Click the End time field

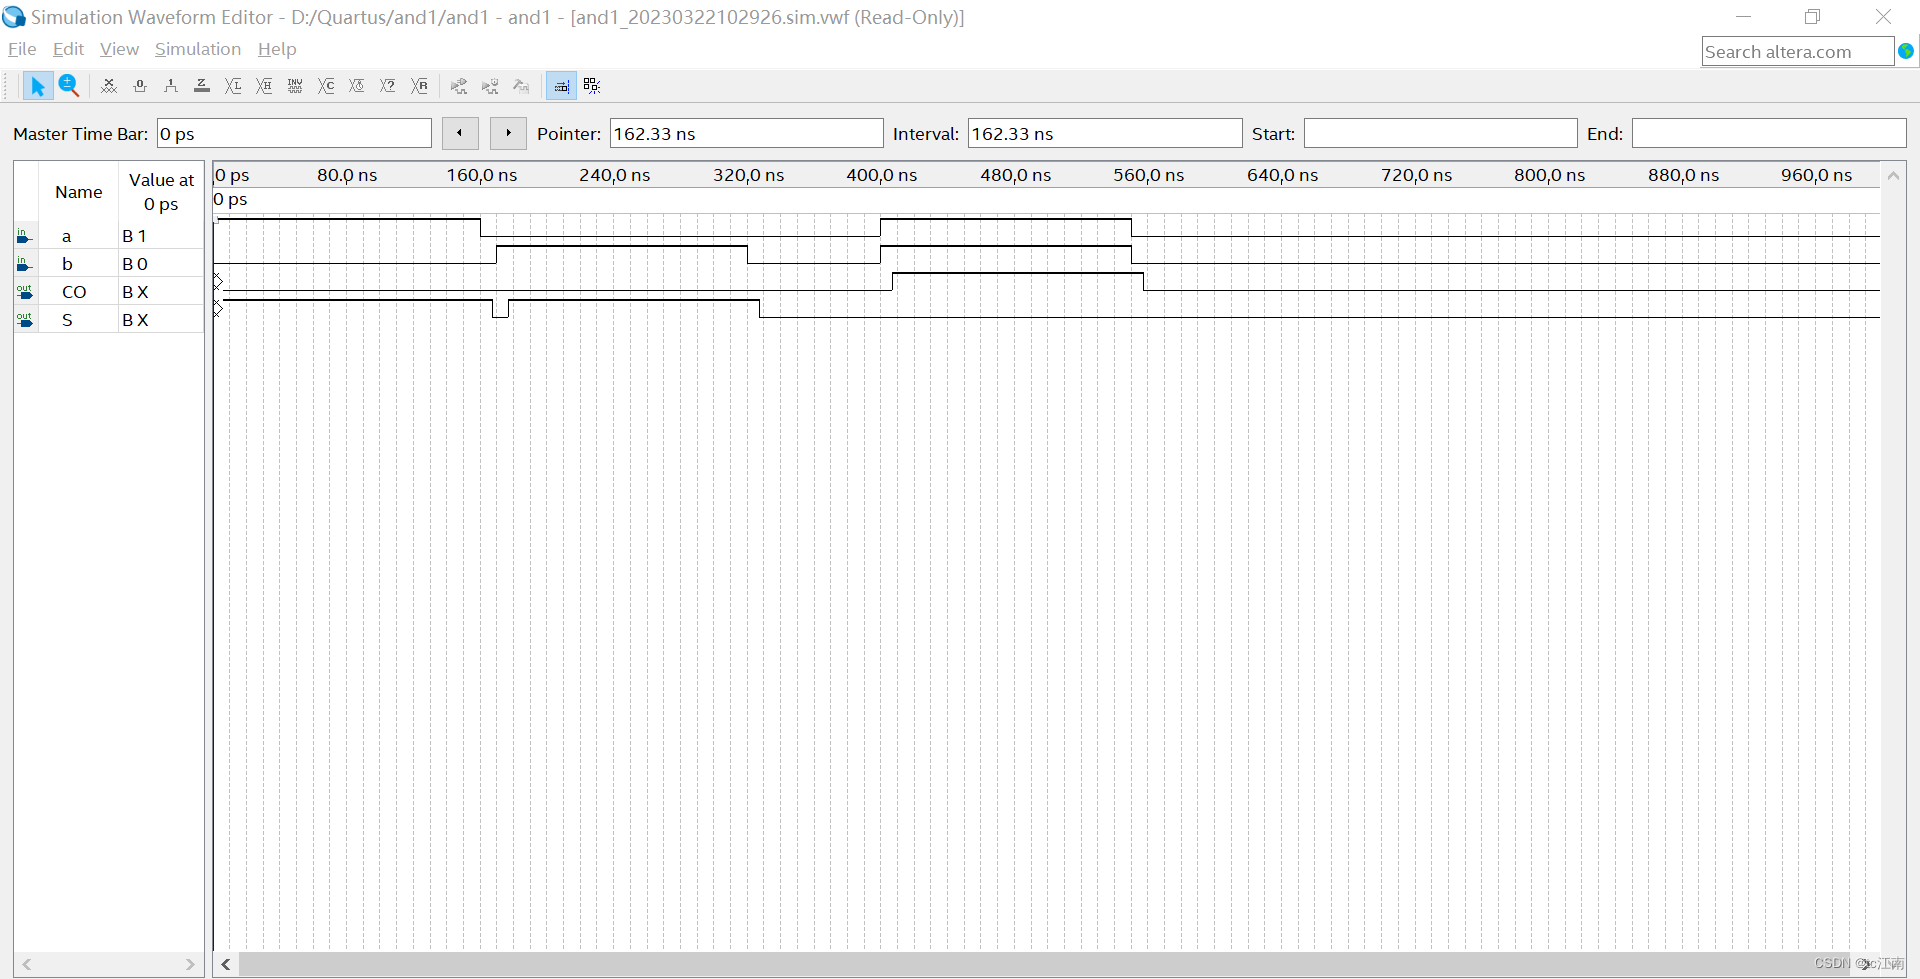(x=1769, y=134)
